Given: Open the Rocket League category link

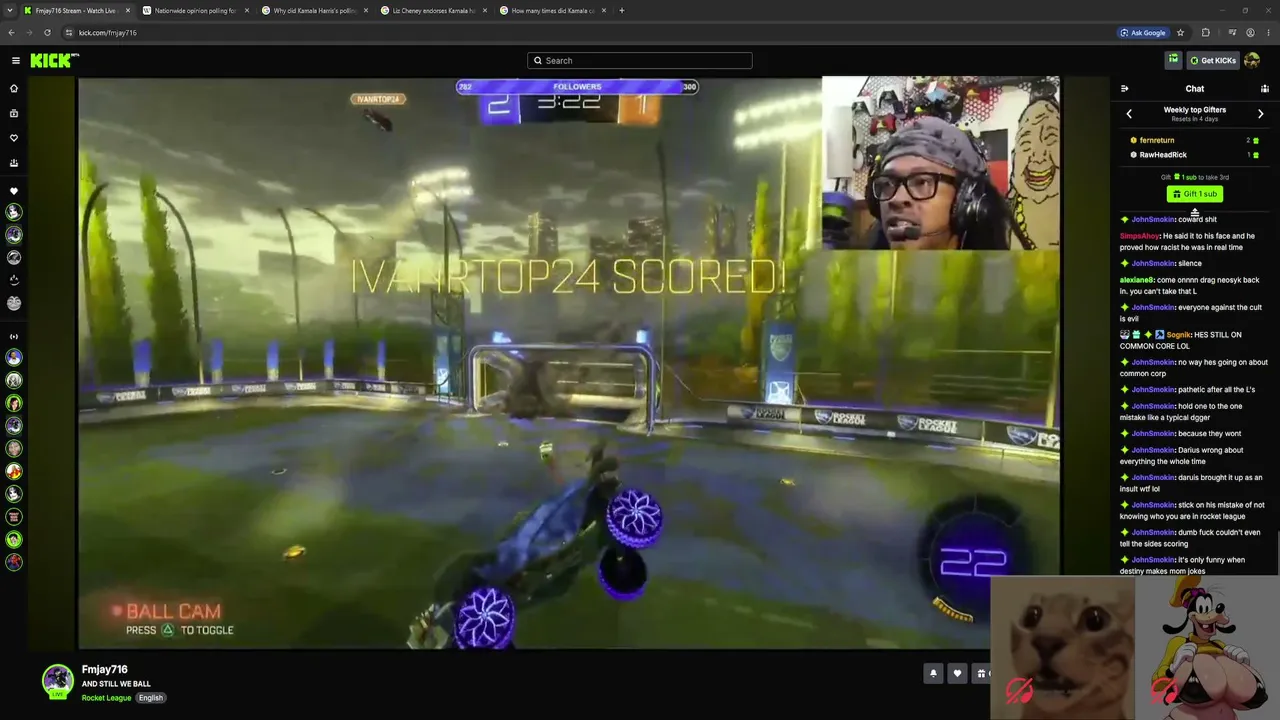Looking at the screenshot, I should 106,697.
